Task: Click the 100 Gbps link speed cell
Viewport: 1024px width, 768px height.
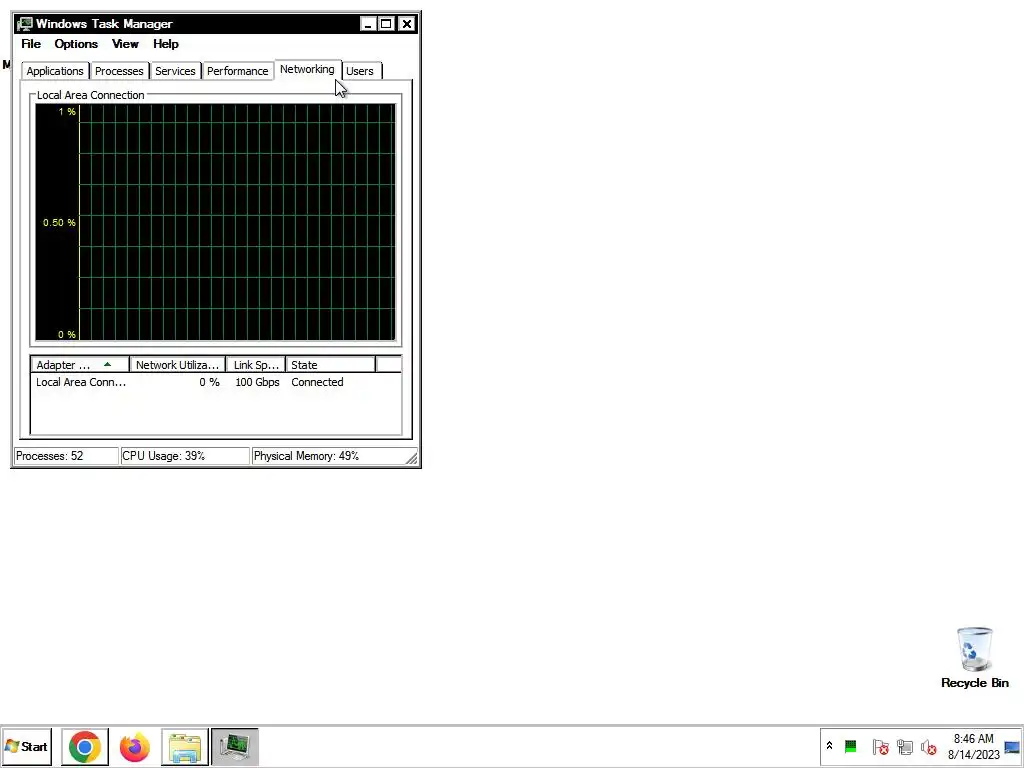Action: pyautogui.click(x=257, y=382)
